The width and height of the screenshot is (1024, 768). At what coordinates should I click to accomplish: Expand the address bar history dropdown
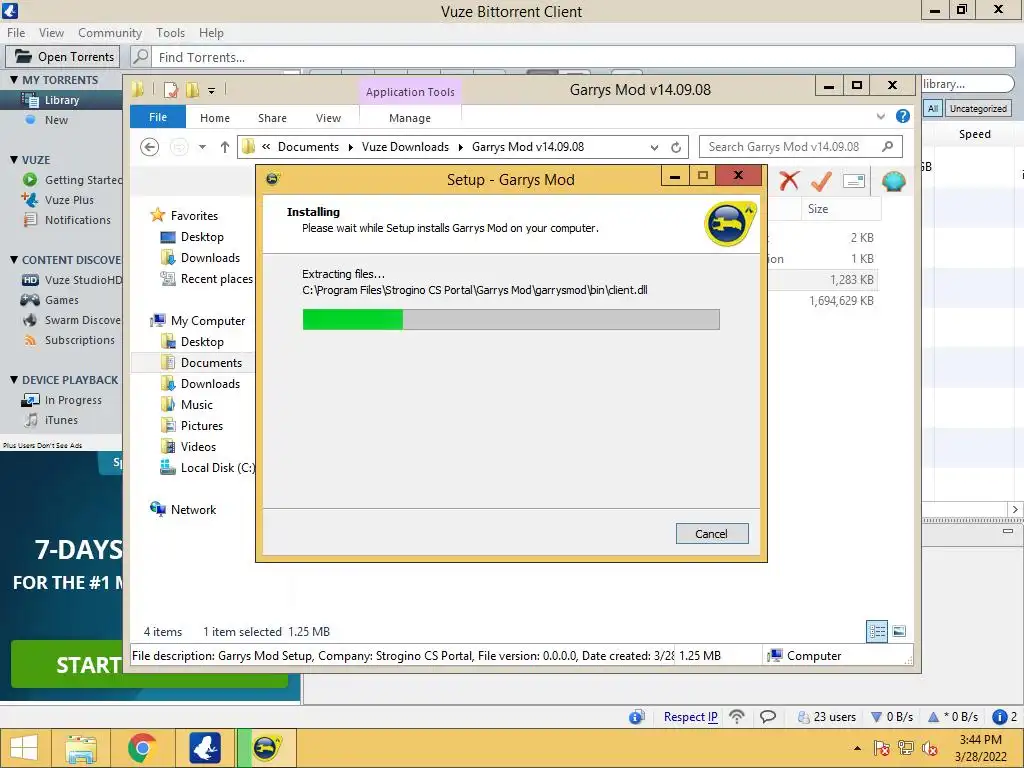coord(654,148)
